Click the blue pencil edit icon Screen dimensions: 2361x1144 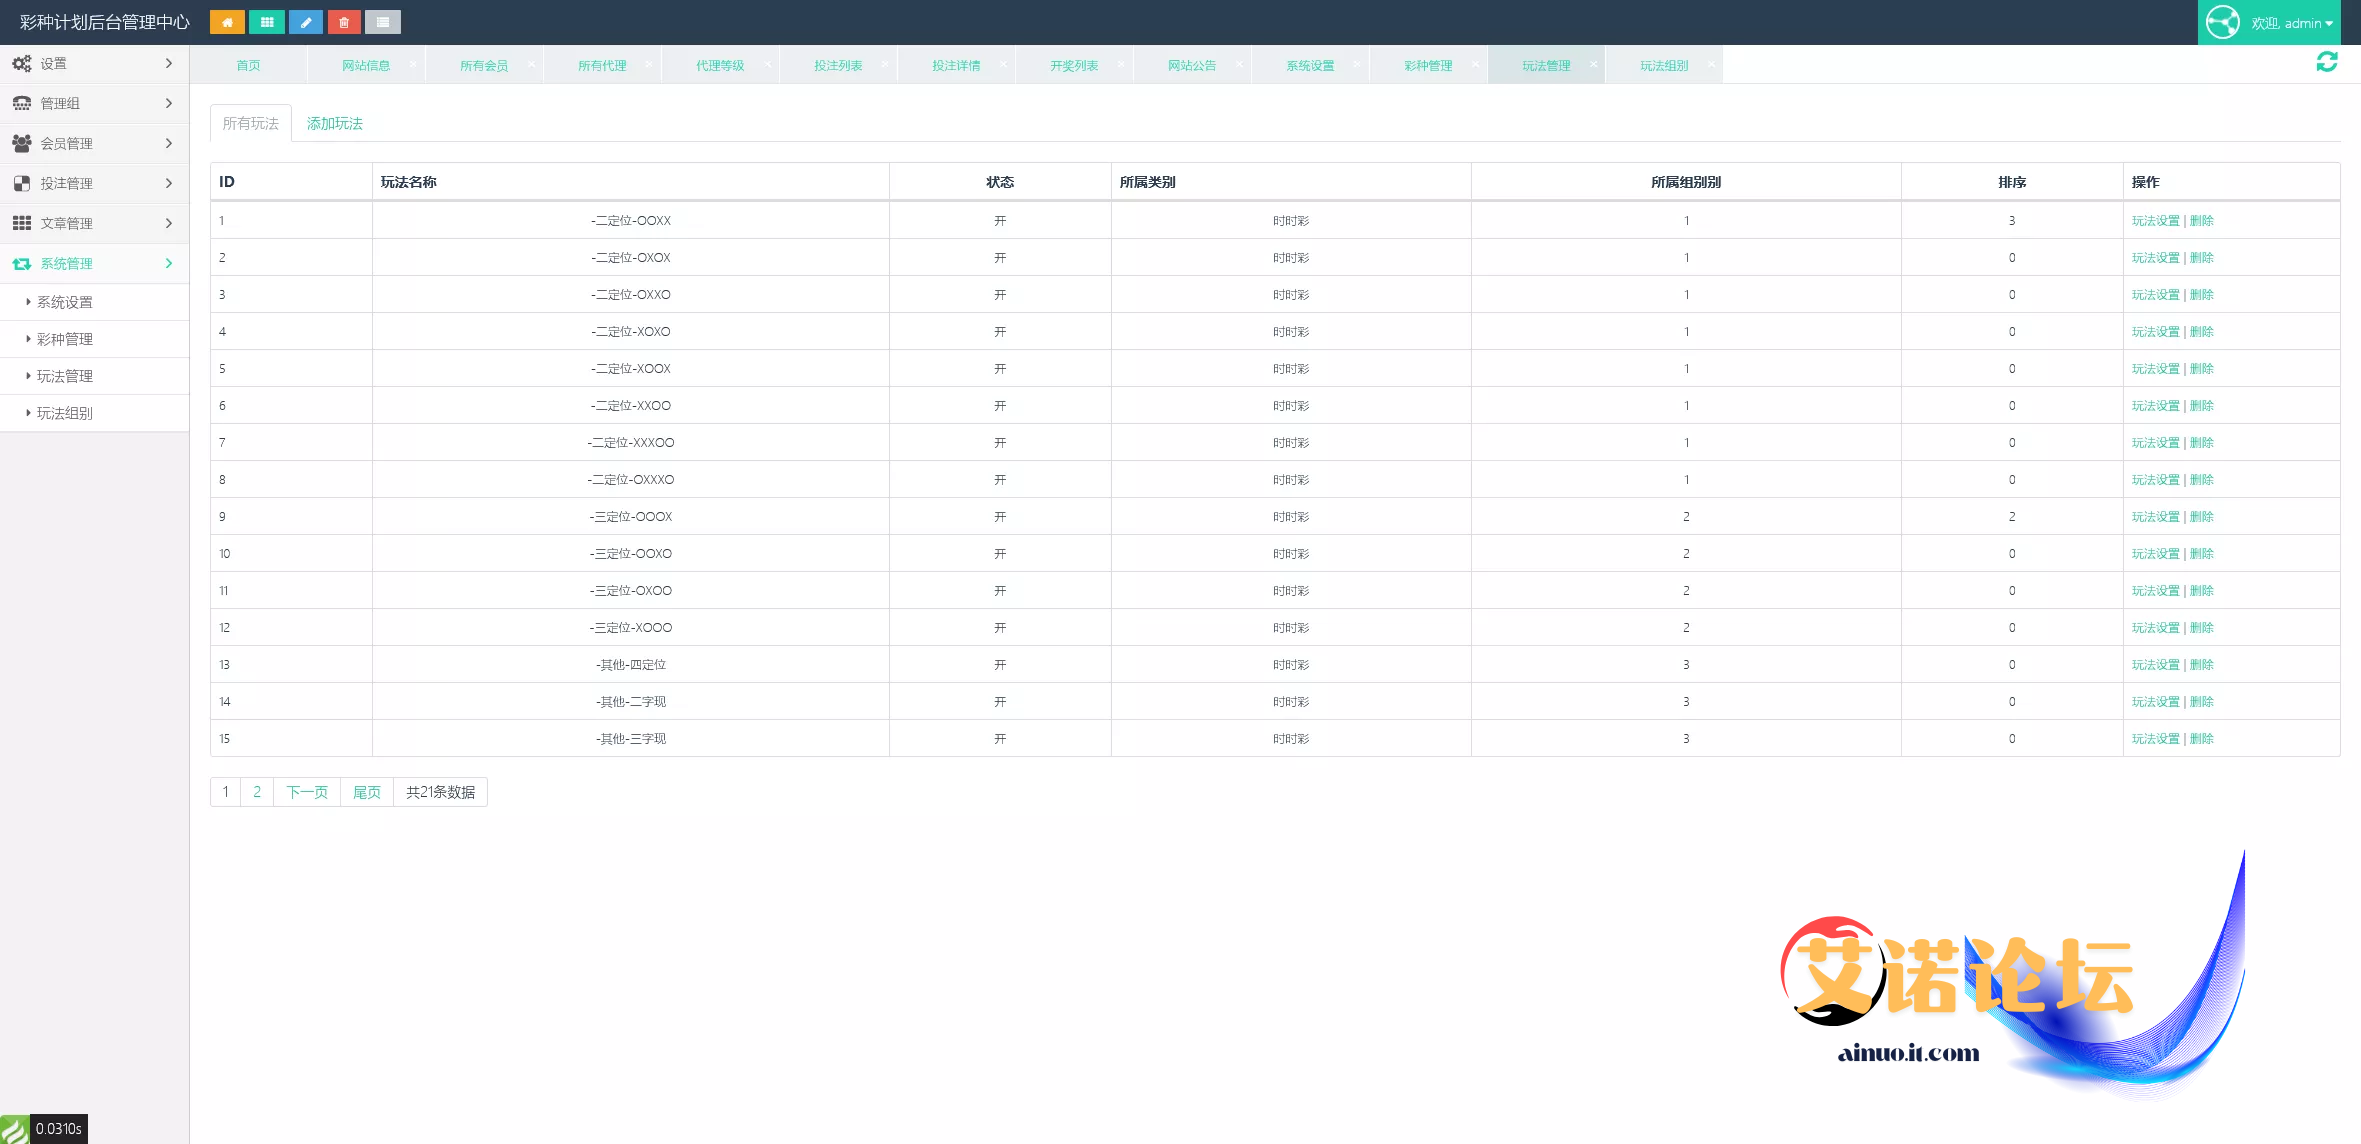click(305, 22)
